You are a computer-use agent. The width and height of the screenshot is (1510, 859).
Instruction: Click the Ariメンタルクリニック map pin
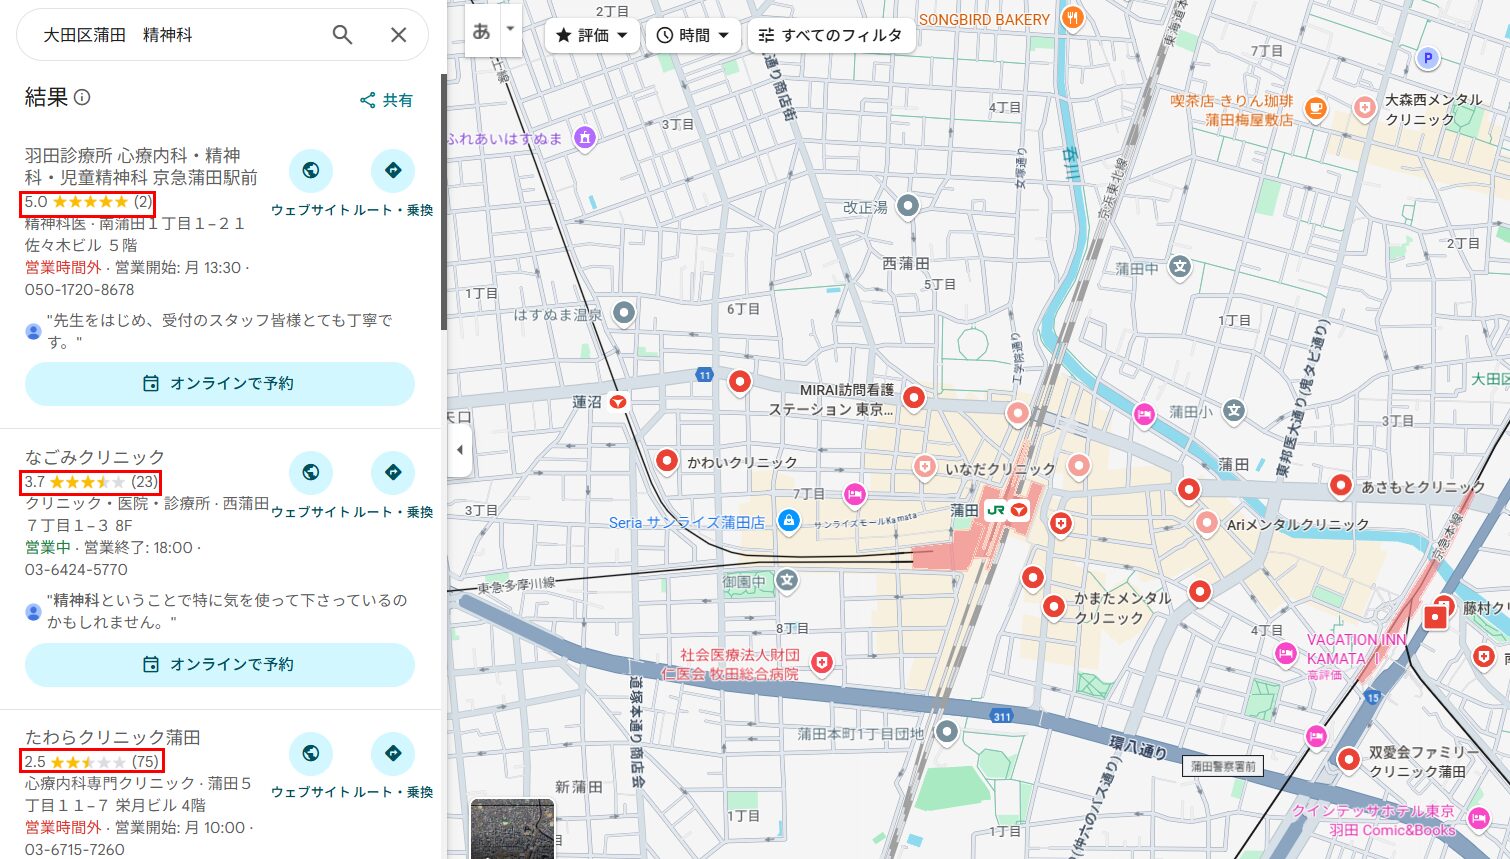click(1207, 523)
